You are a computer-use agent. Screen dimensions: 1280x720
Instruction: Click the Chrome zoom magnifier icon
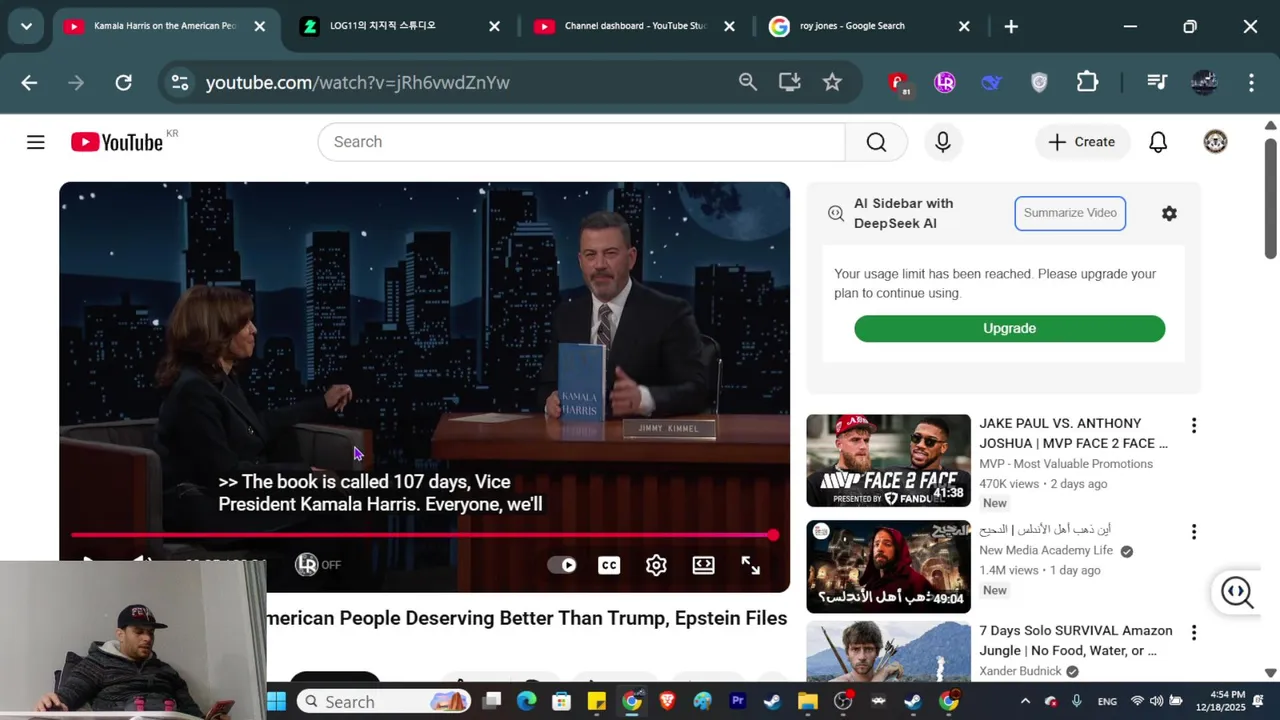748,82
